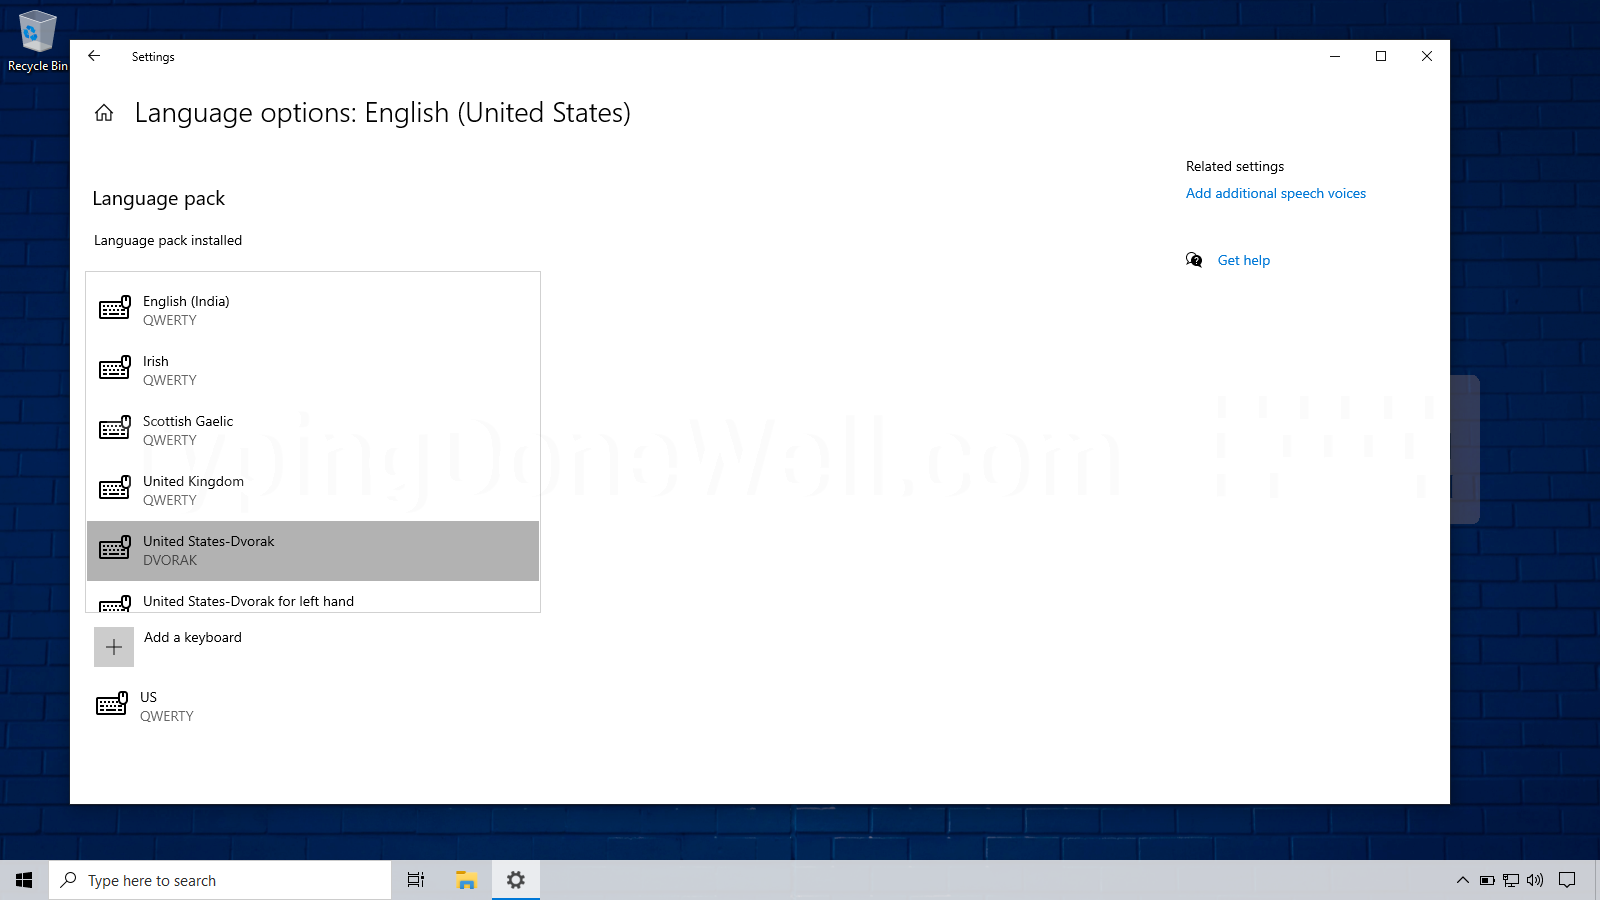Click the volume icon in the system tray

[1536, 880]
